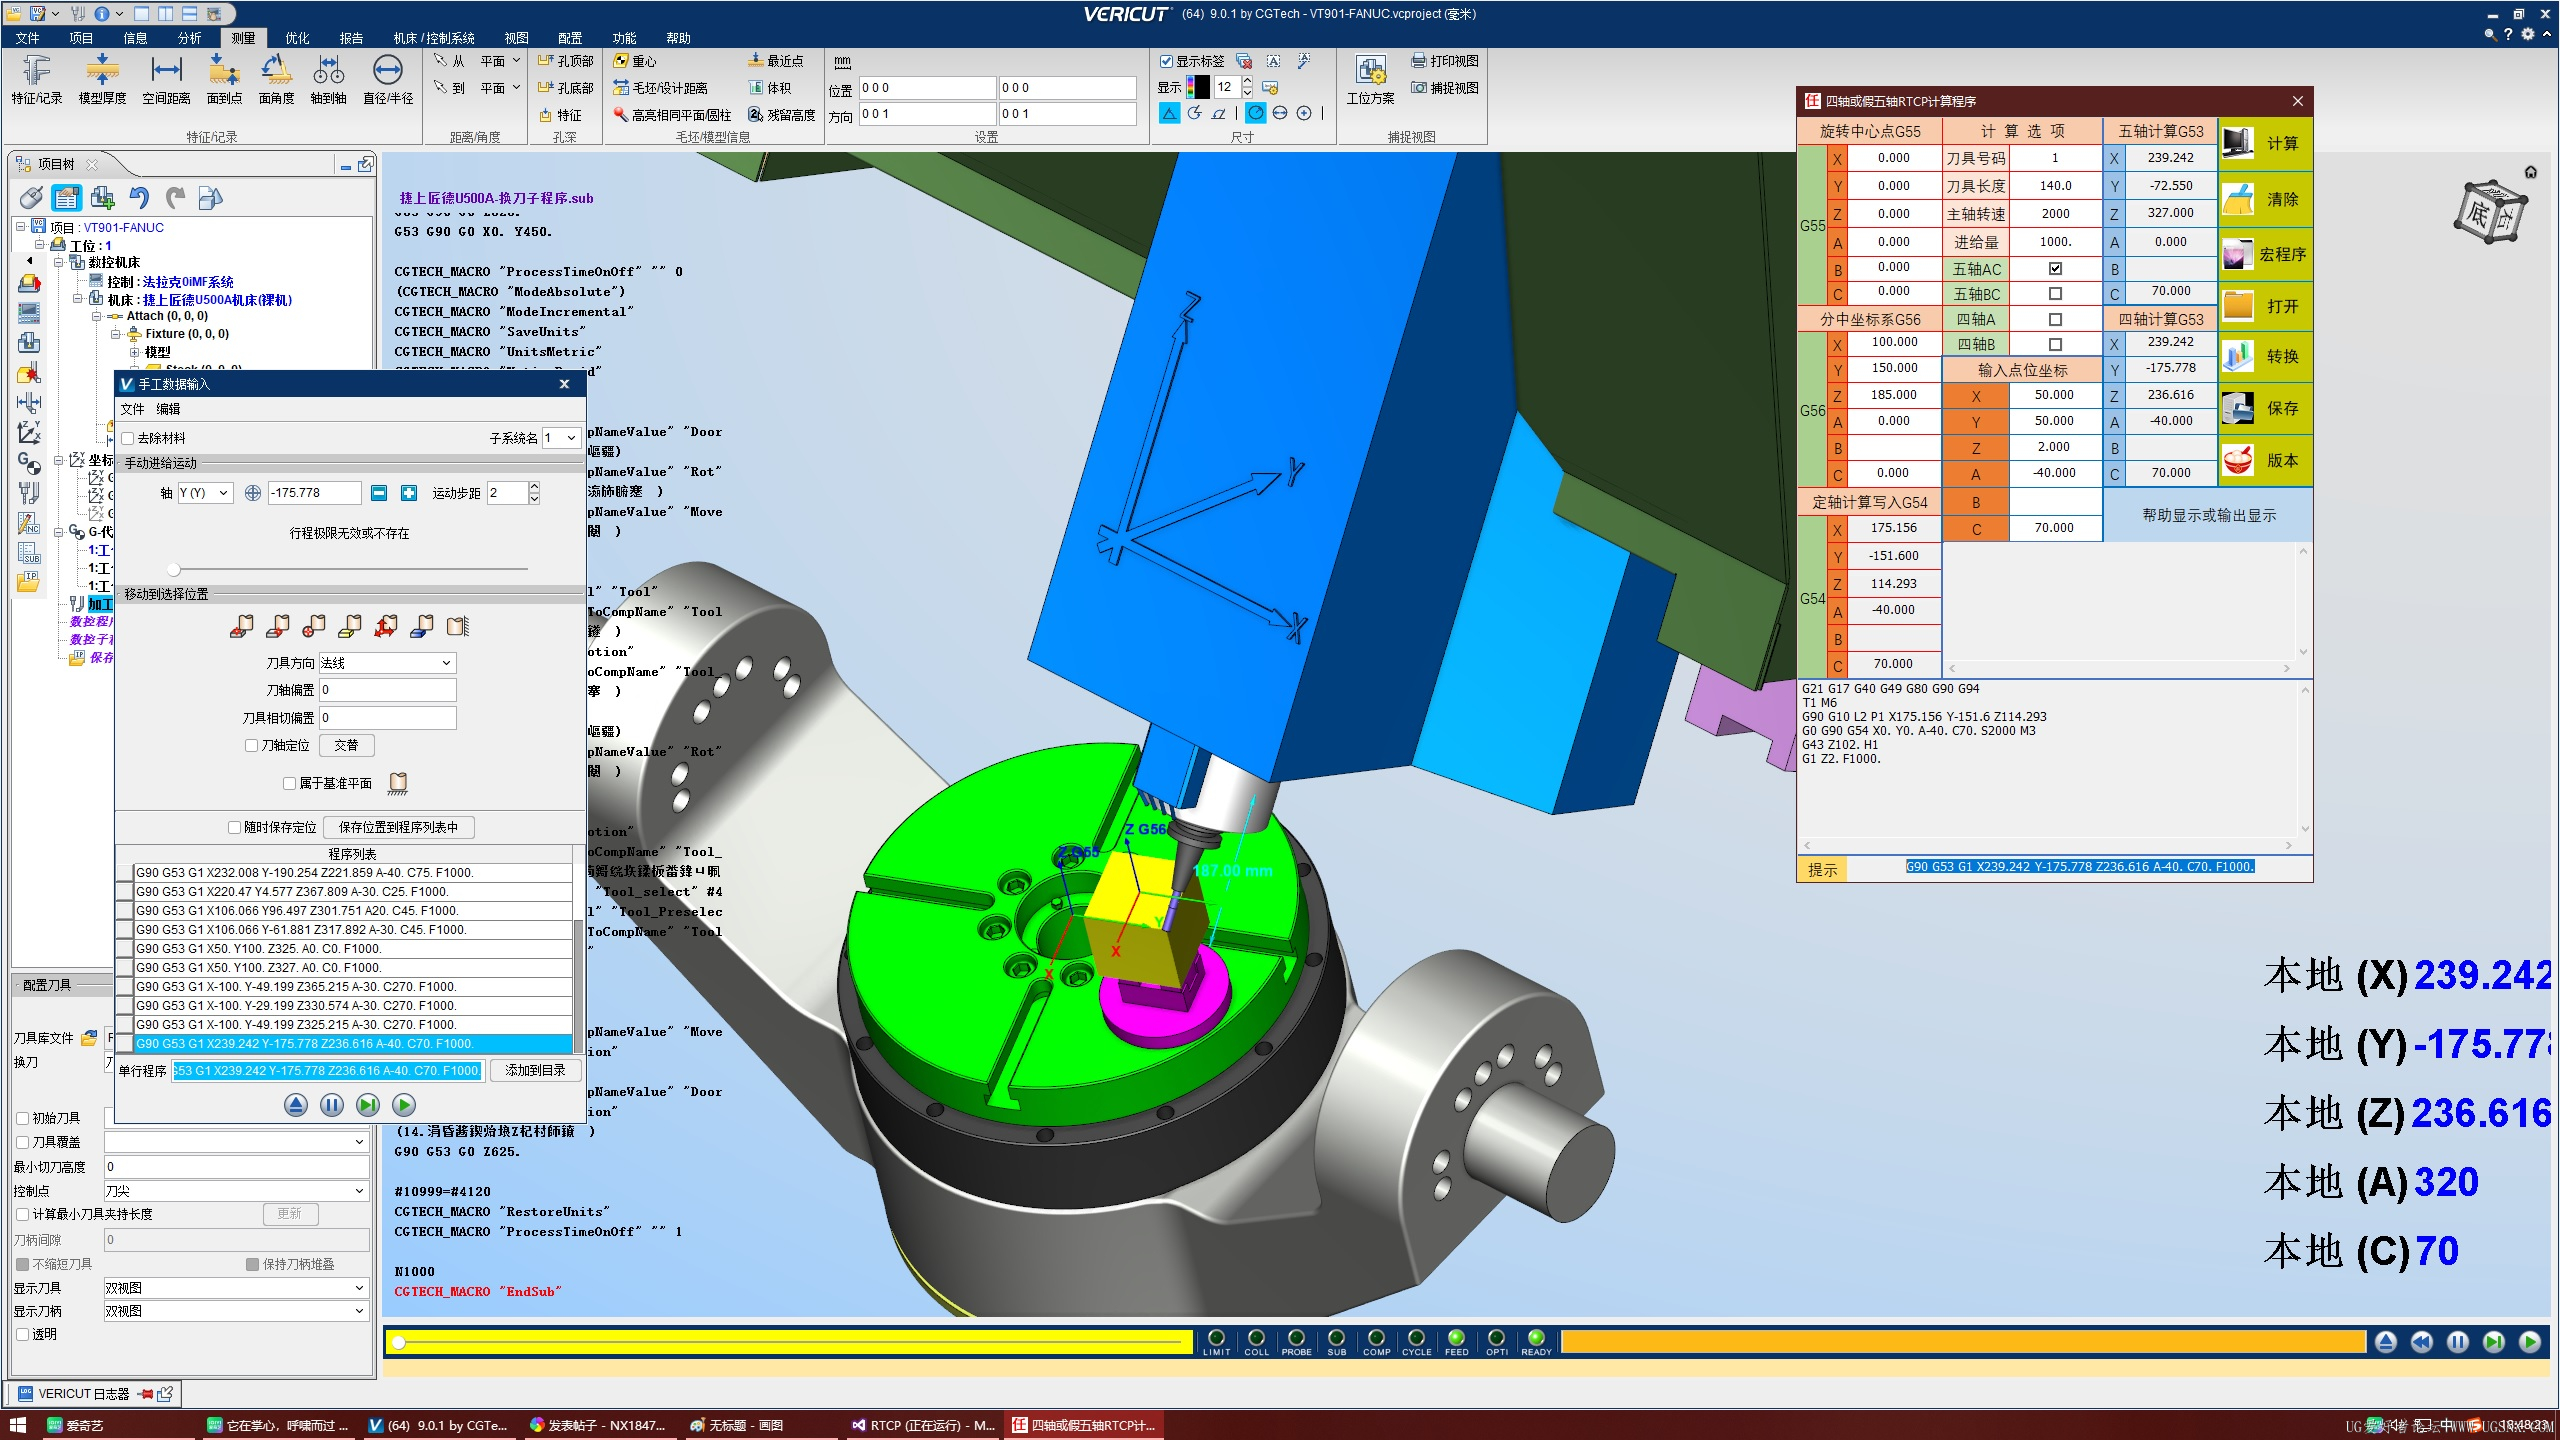
Task: Open the 编辑 menu in MDI dialog
Action: [x=168, y=409]
